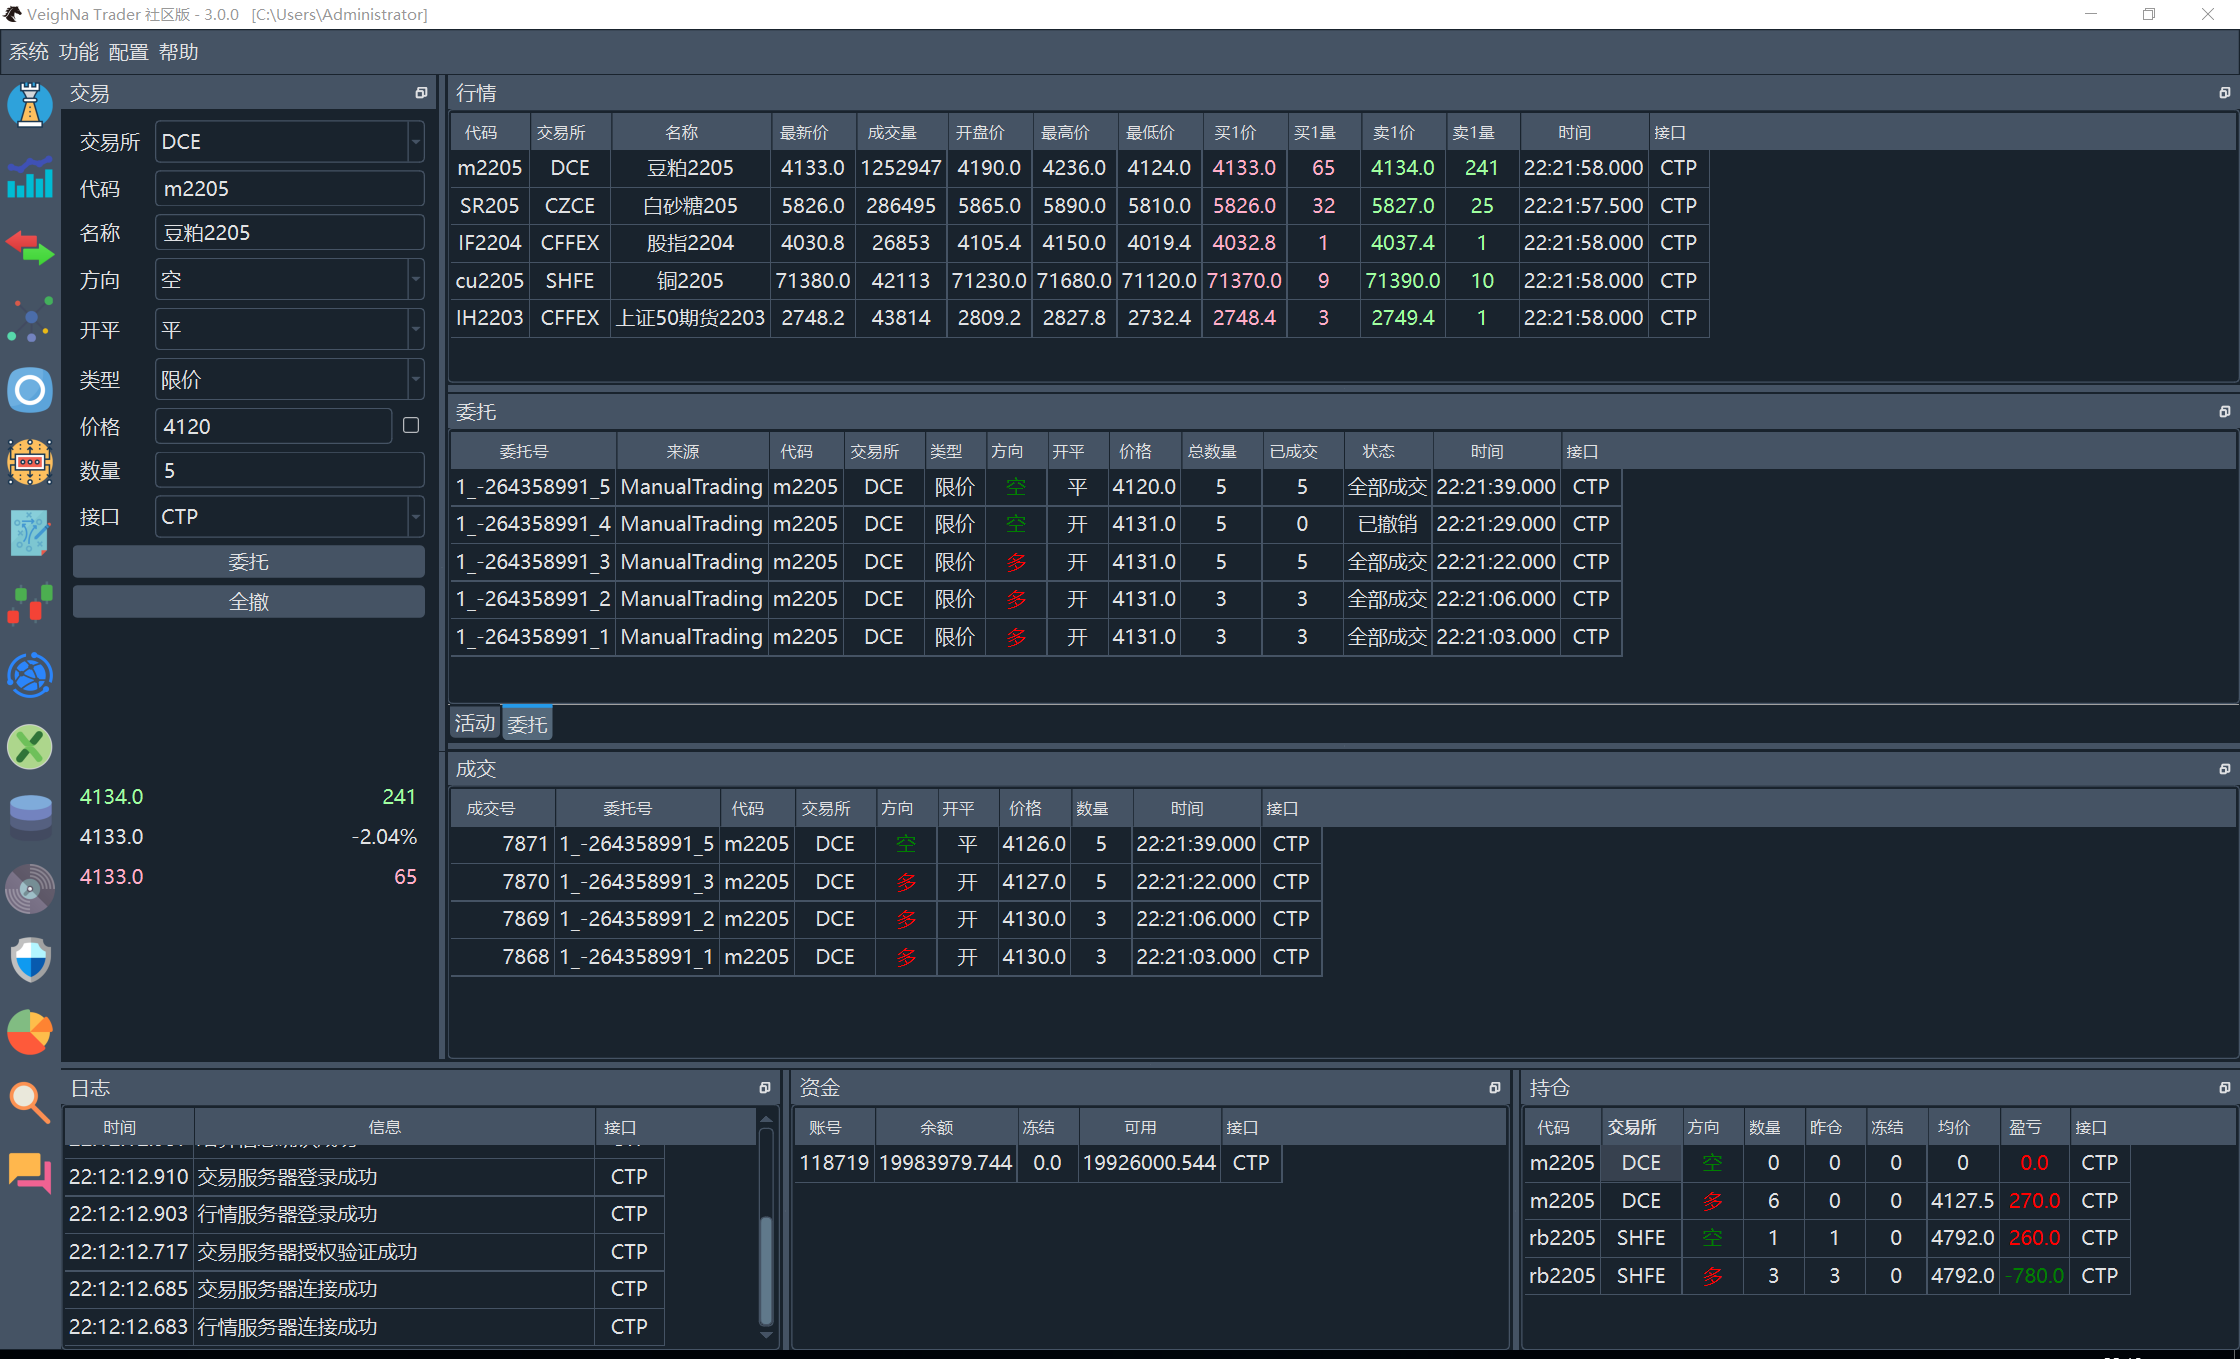Open the pie chart portfolio icon
The width and height of the screenshot is (2240, 1359).
[x=30, y=1032]
